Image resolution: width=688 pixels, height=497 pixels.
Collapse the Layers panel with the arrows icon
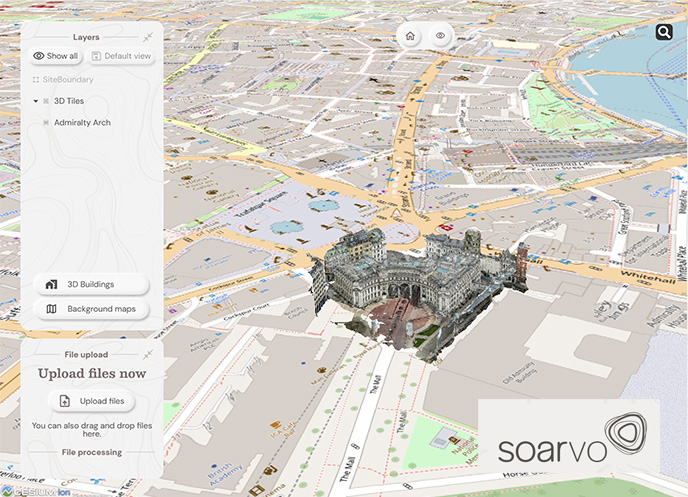[148, 37]
